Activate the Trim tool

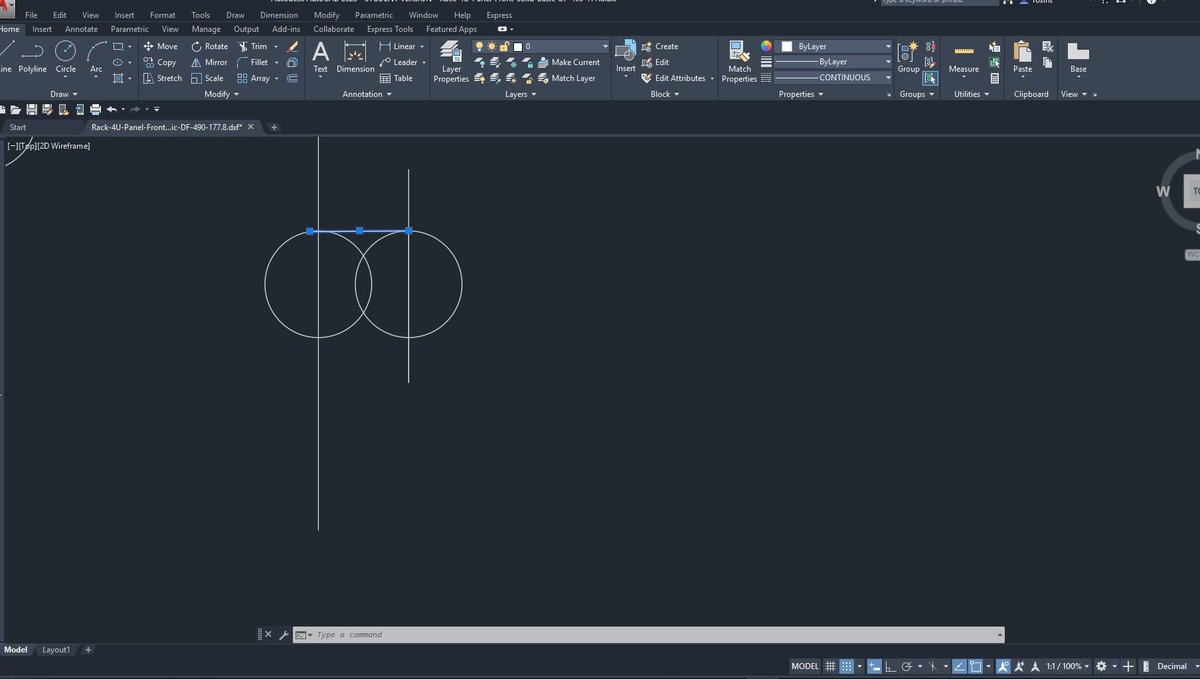pos(252,46)
